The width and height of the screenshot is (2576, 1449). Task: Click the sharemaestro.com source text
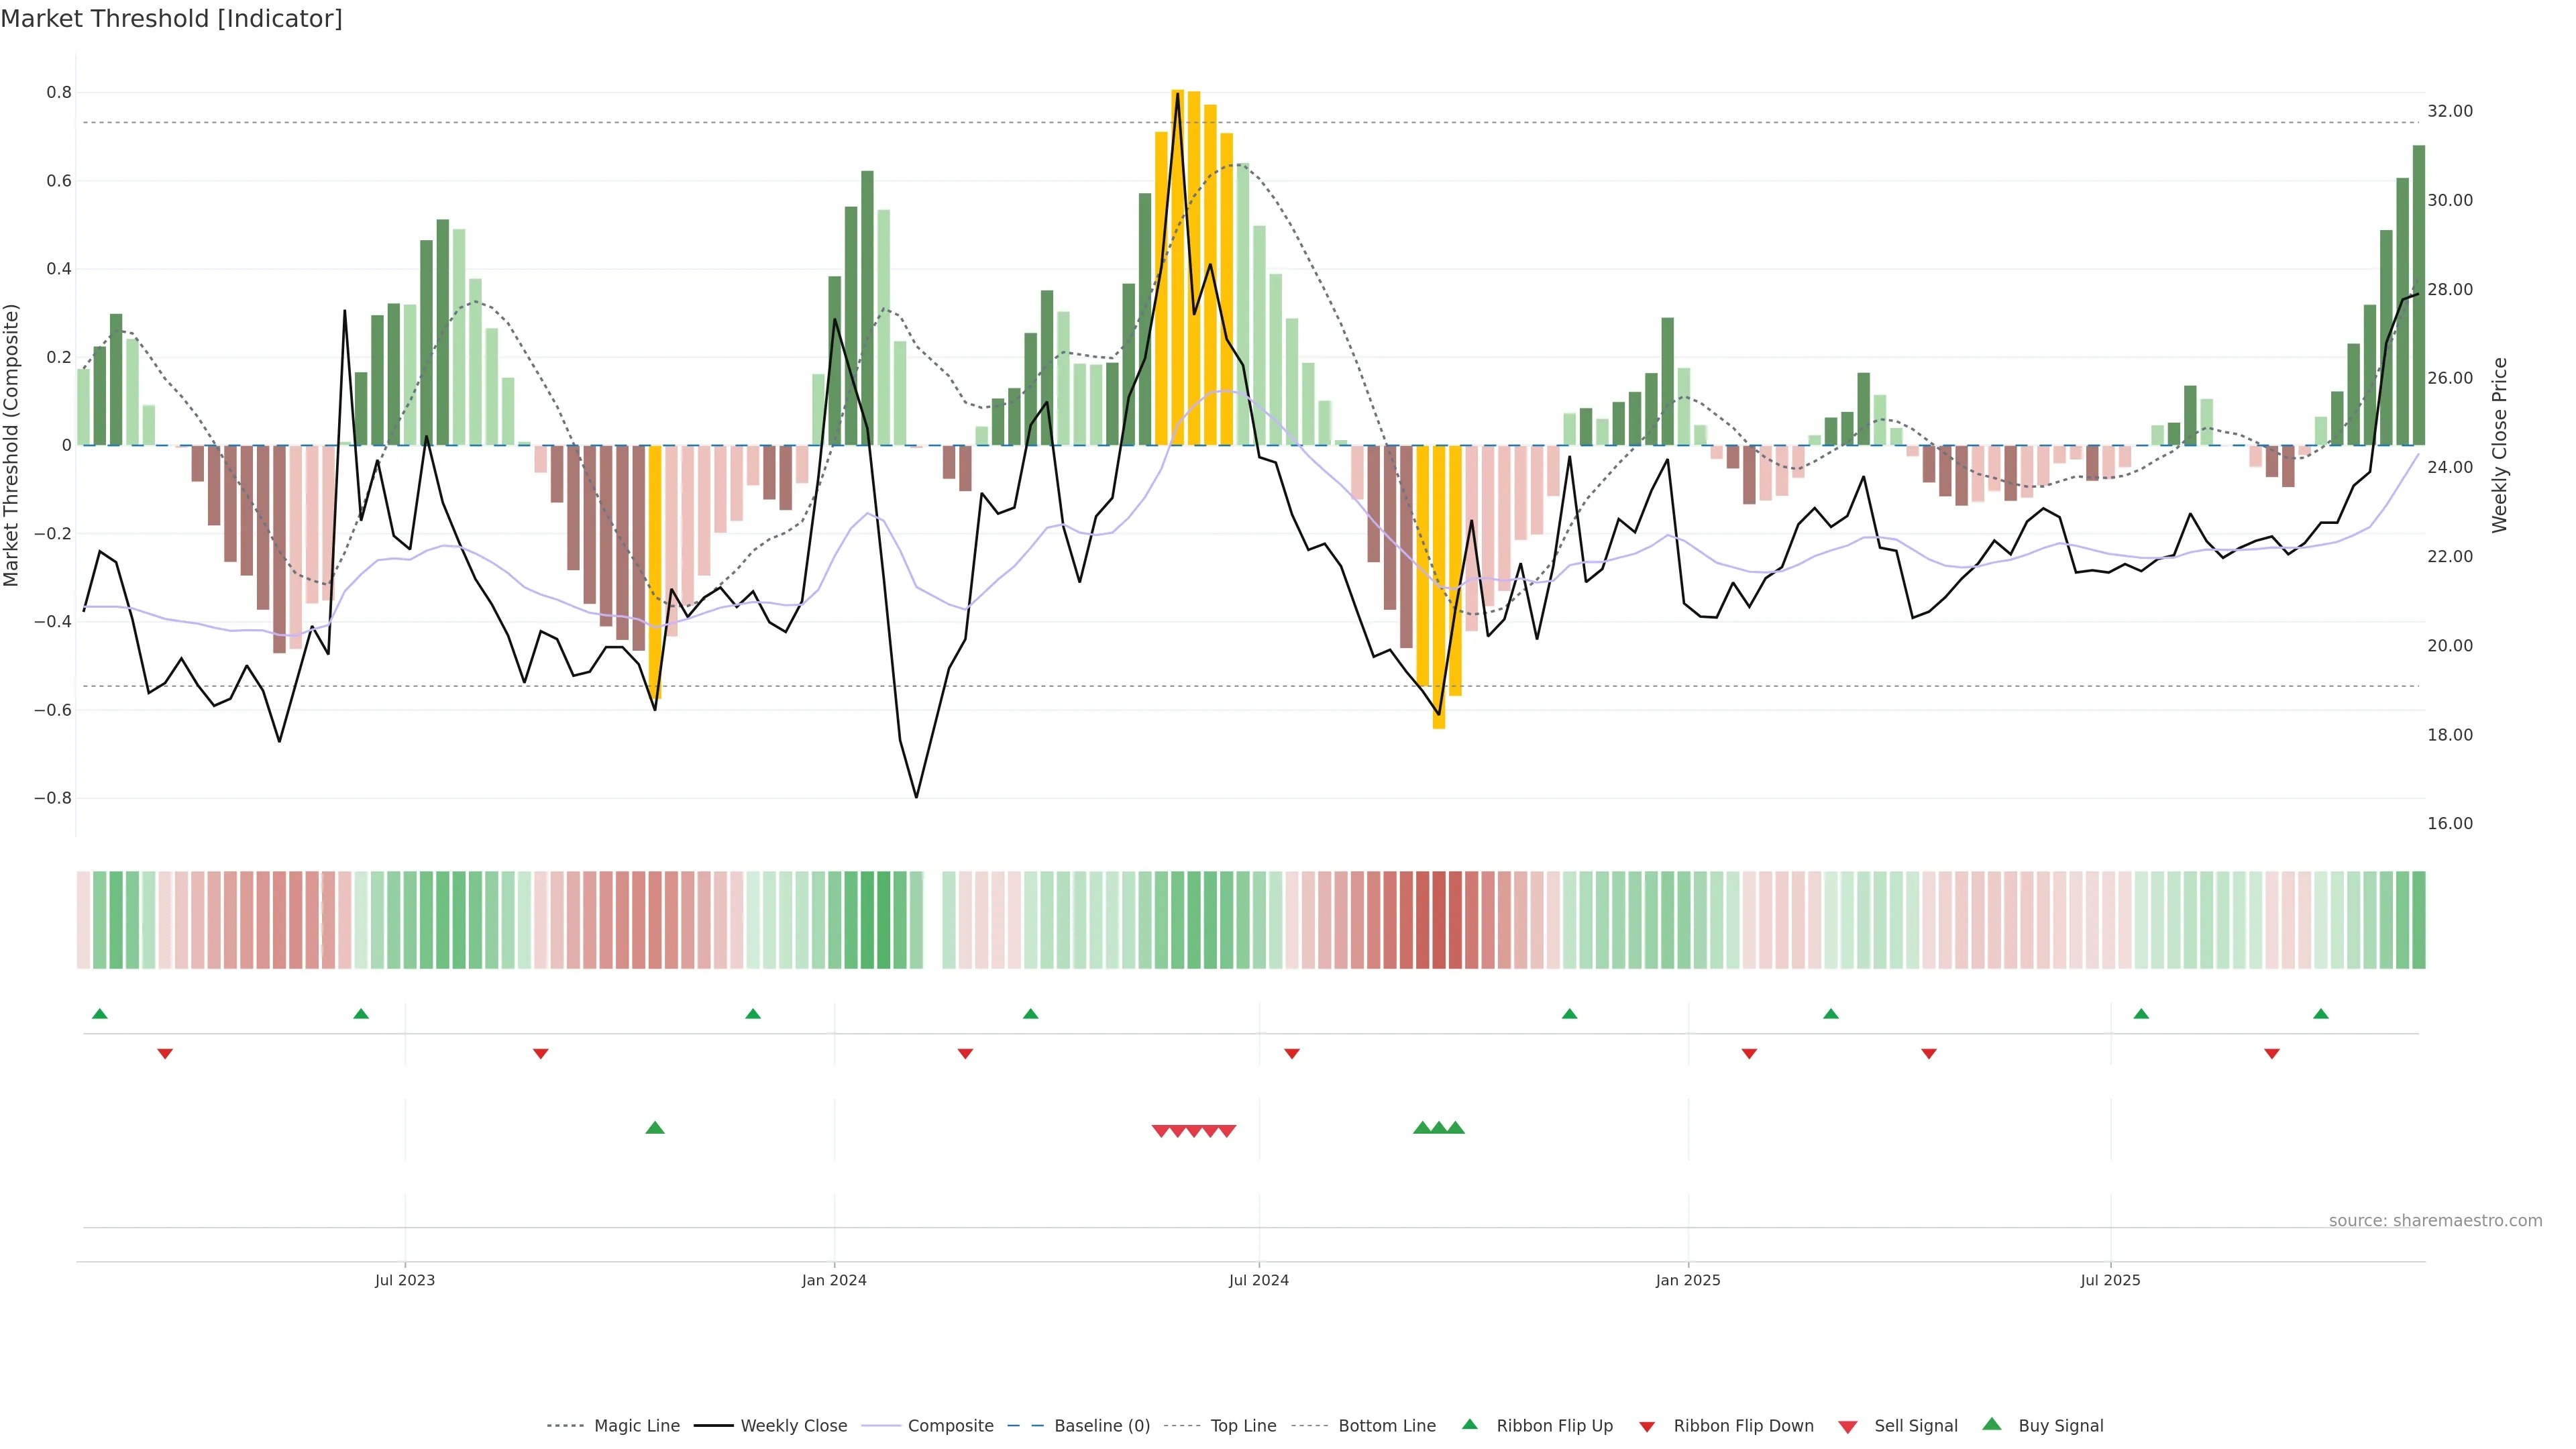click(x=2435, y=1221)
